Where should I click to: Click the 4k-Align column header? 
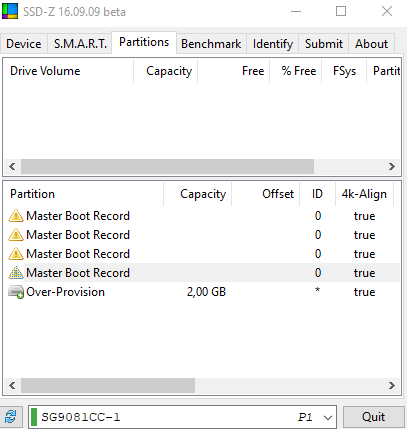(364, 194)
